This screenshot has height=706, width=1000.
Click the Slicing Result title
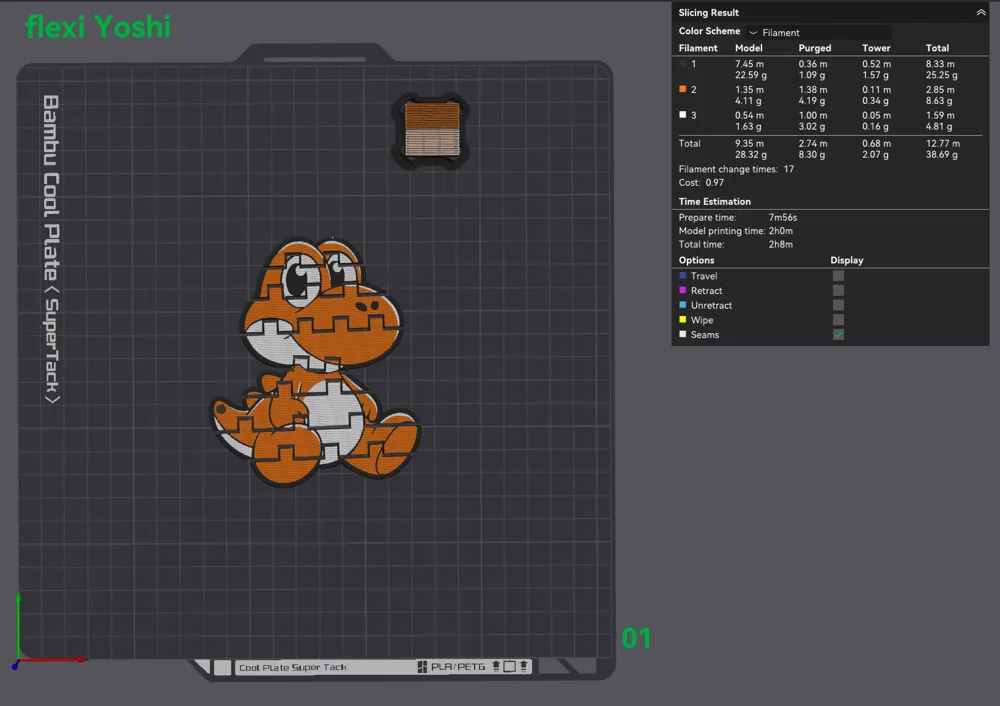709,13
